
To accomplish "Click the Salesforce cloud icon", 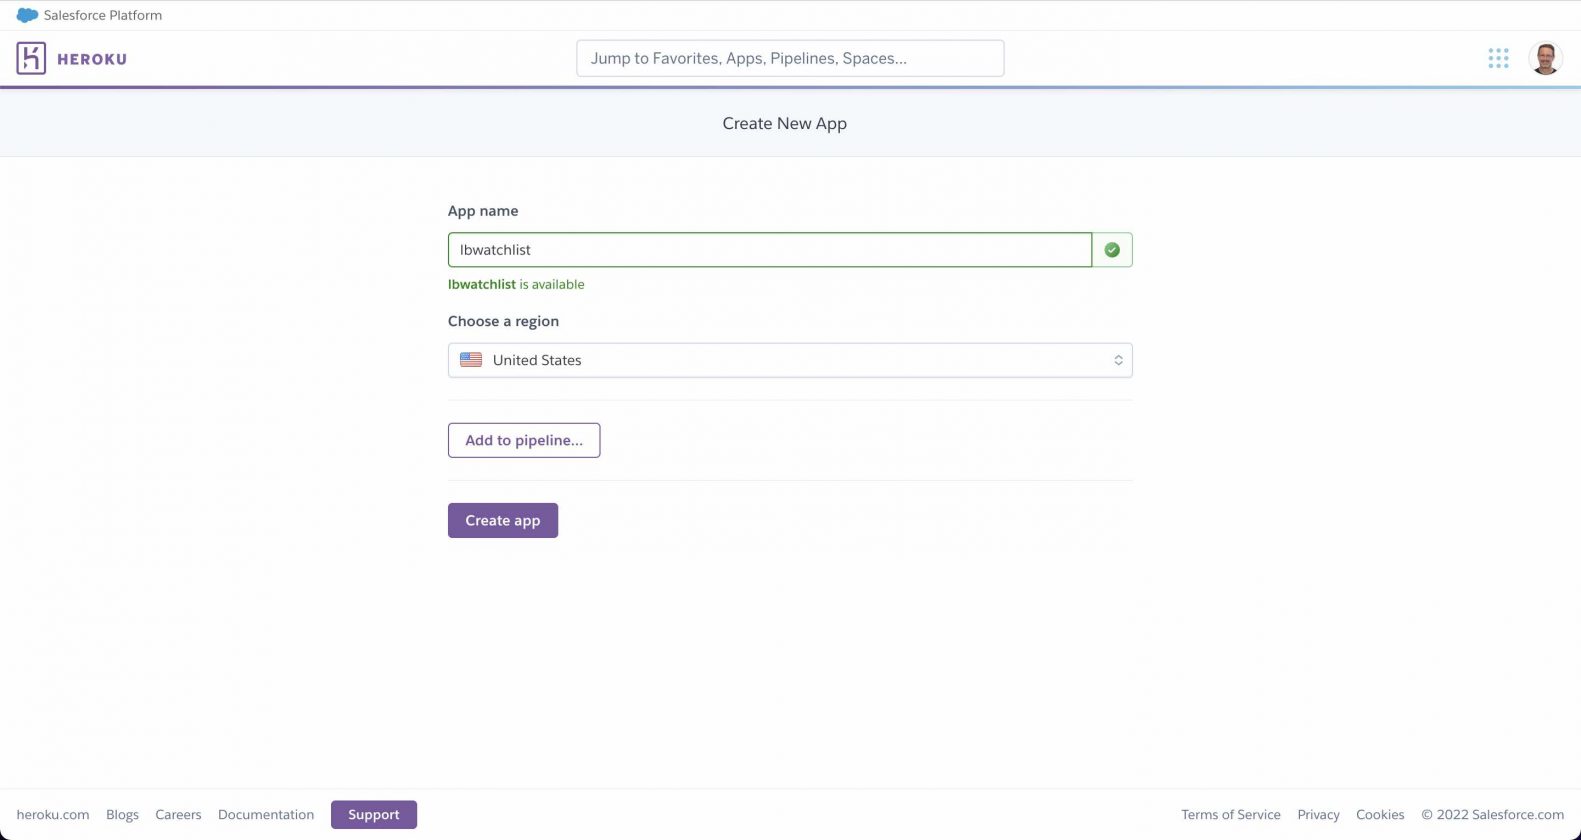I will (x=27, y=15).
